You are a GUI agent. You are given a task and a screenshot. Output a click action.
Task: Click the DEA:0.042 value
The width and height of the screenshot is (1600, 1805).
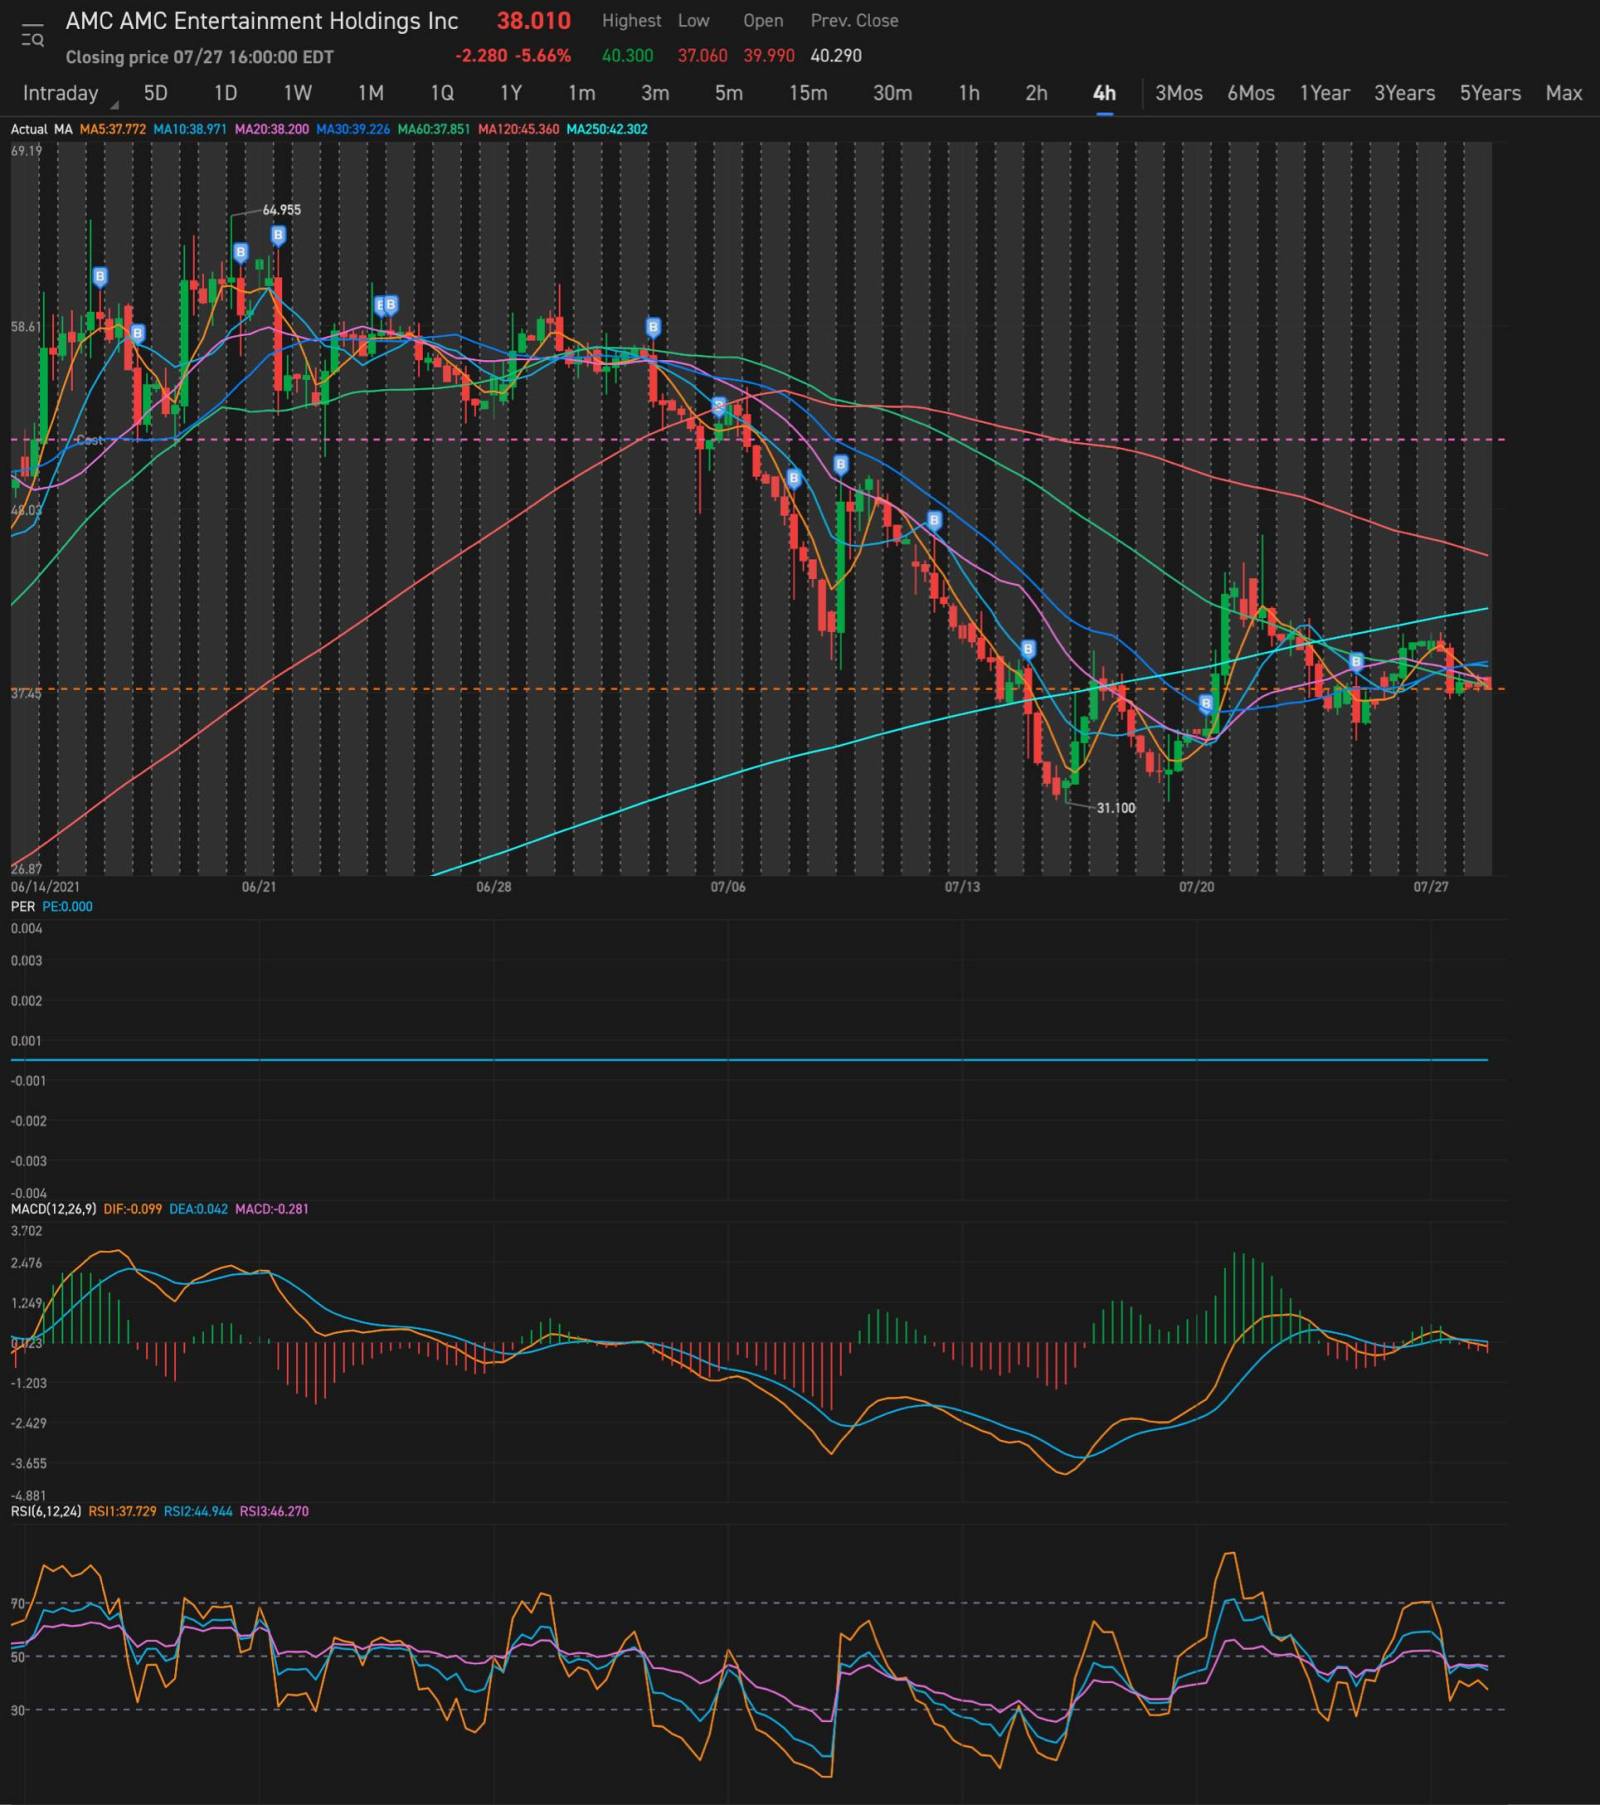pos(199,1209)
